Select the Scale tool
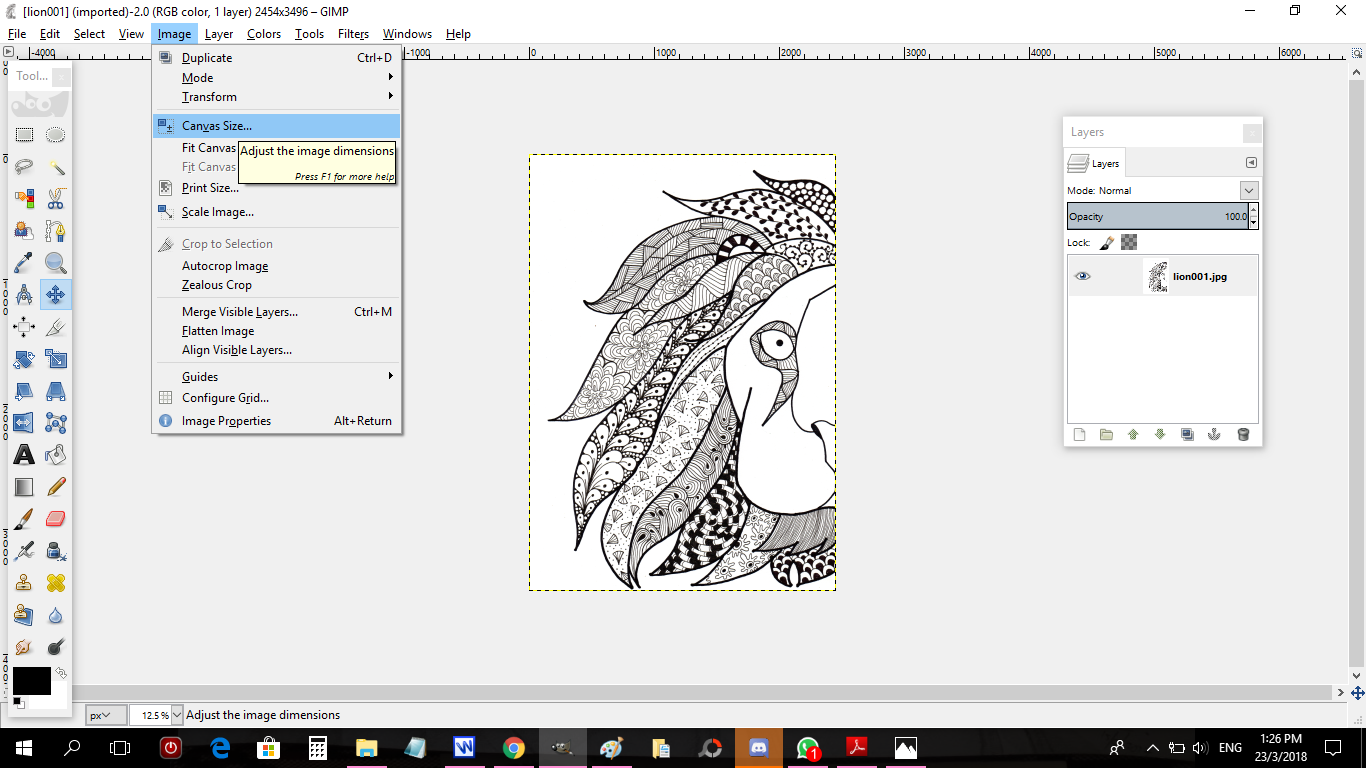The height and width of the screenshot is (768, 1366). click(56, 359)
